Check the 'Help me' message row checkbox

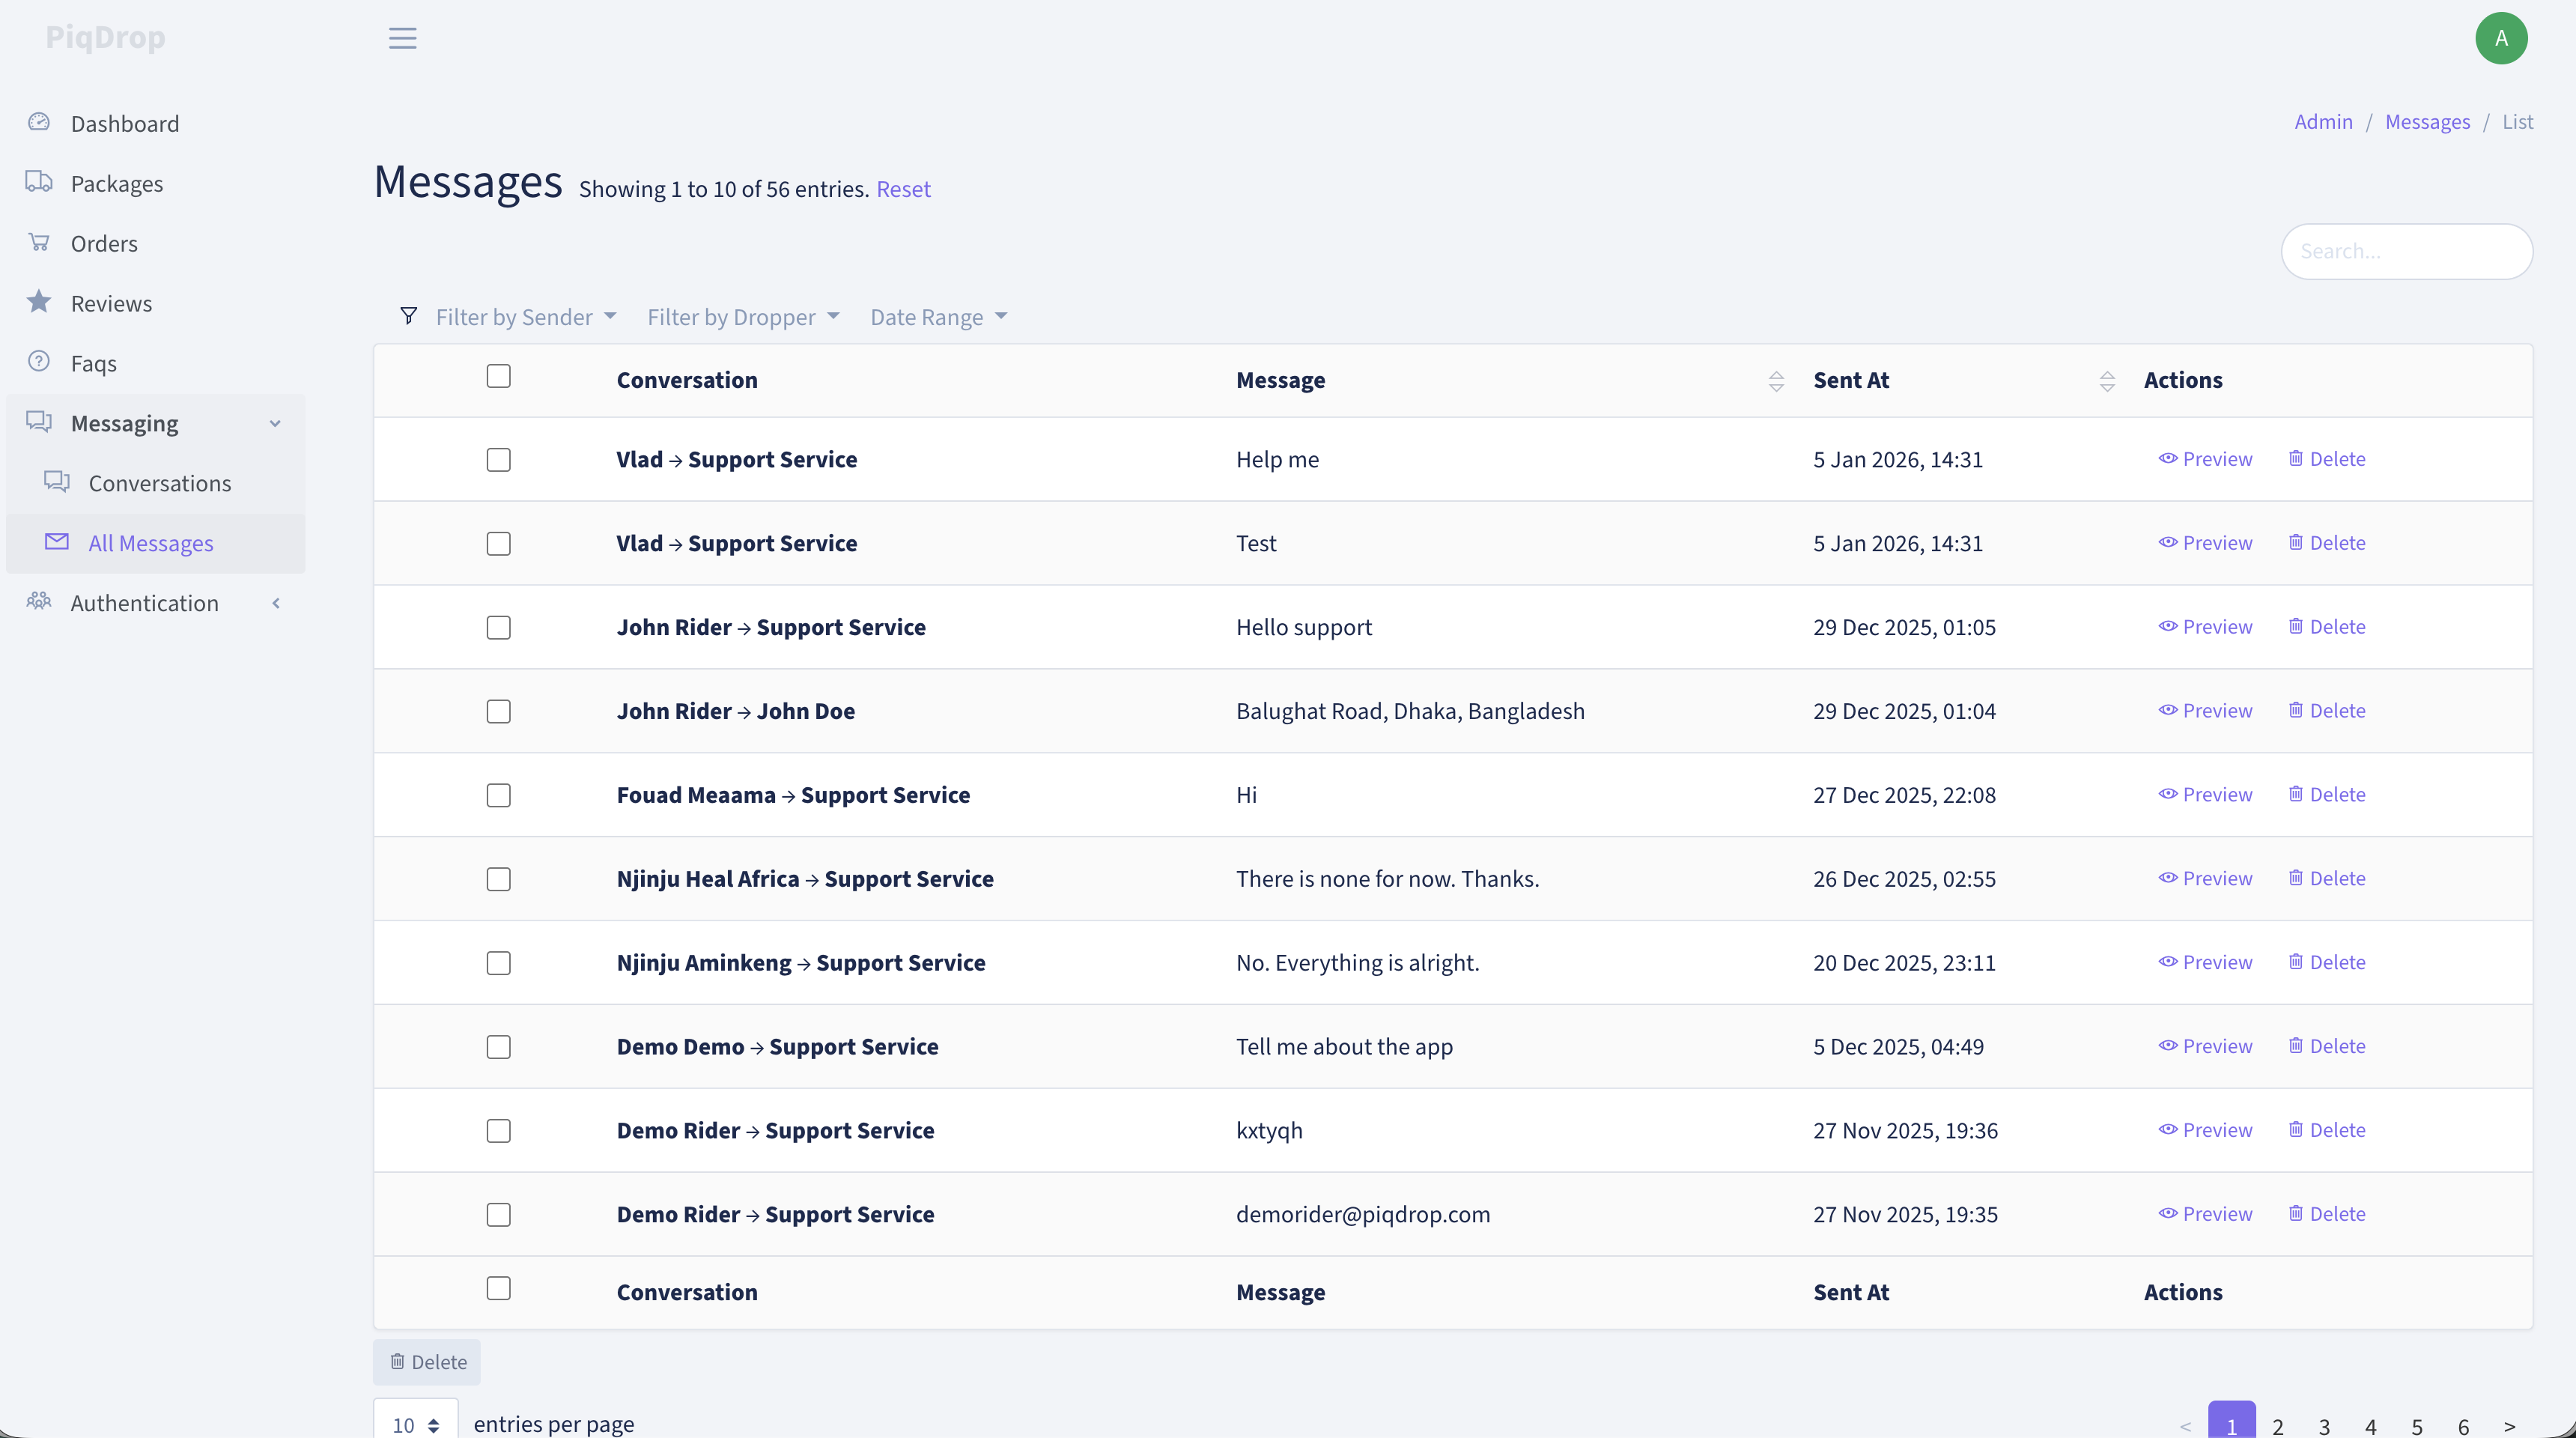tap(498, 460)
